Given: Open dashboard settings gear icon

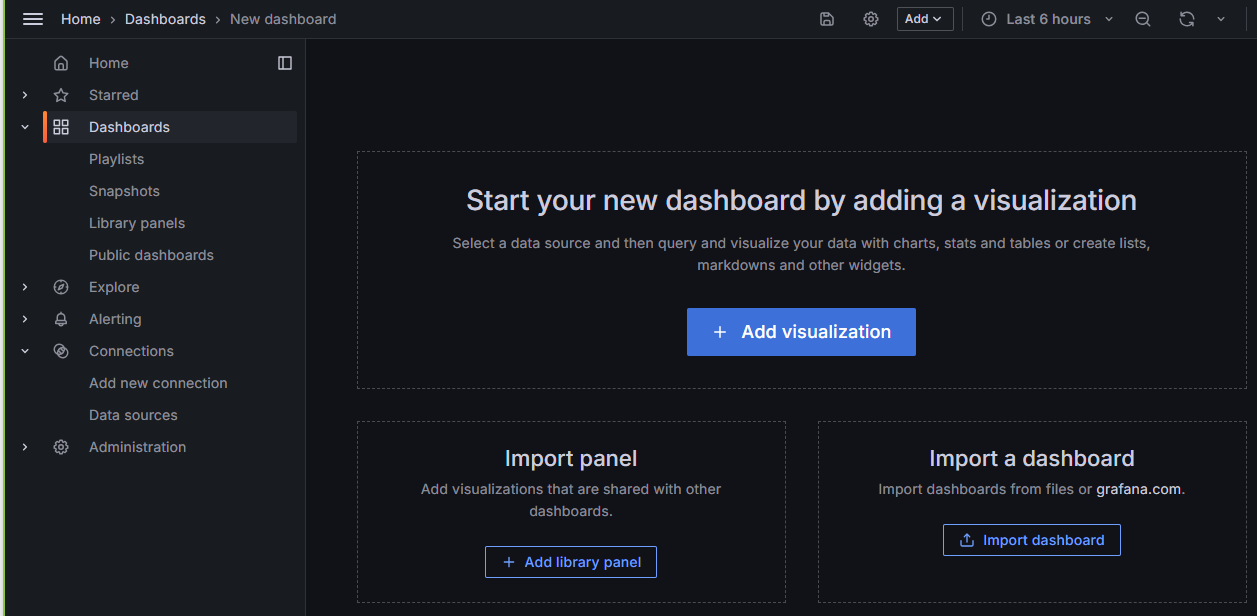Looking at the screenshot, I should (x=871, y=19).
